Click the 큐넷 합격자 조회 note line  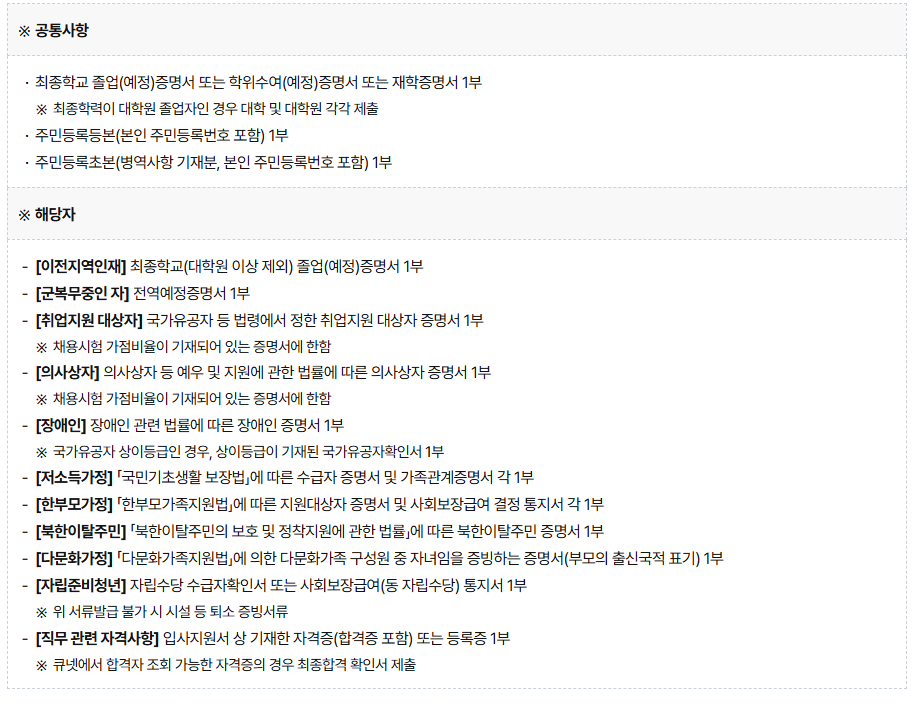coord(234,664)
